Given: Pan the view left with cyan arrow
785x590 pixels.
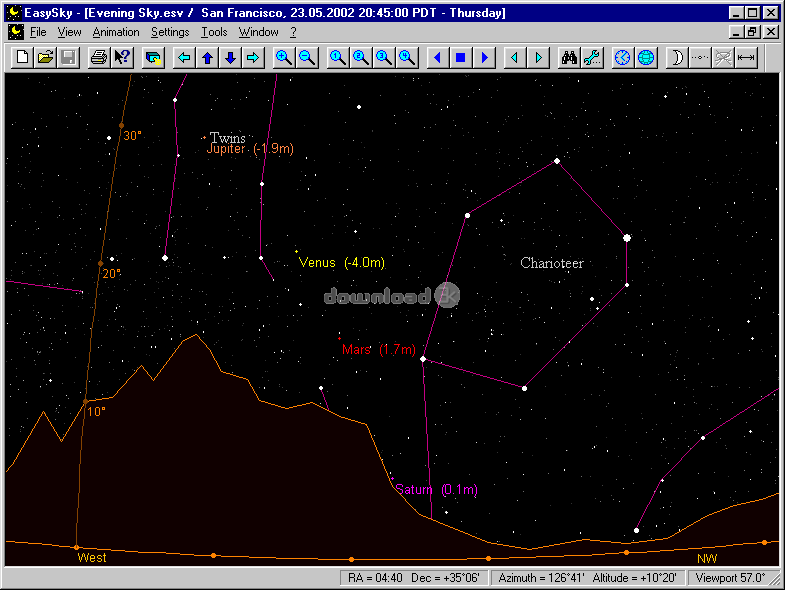Looking at the screenshot, I should (184, 58).
